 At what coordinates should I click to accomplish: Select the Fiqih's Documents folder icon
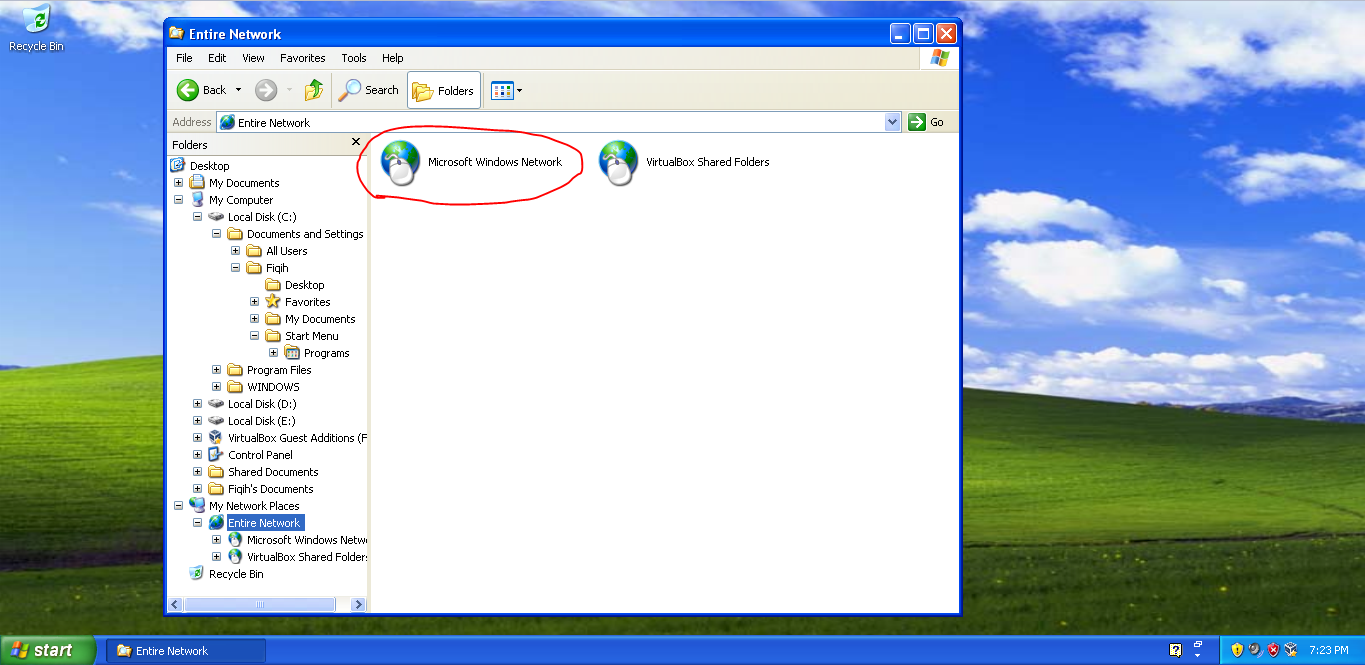[x=216, y=489]
